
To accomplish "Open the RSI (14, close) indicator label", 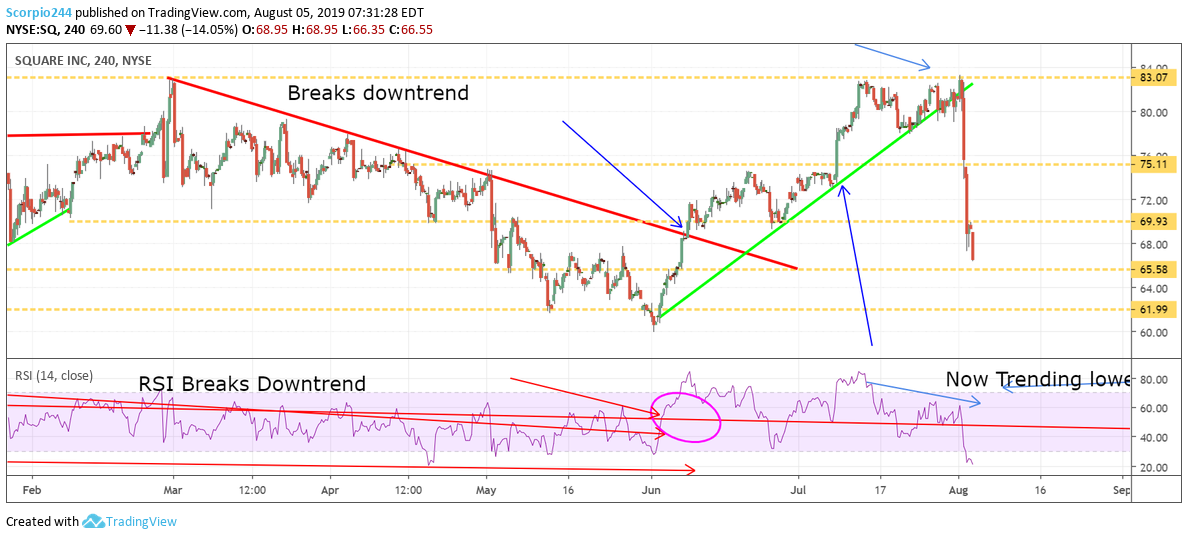I will 54,376.
